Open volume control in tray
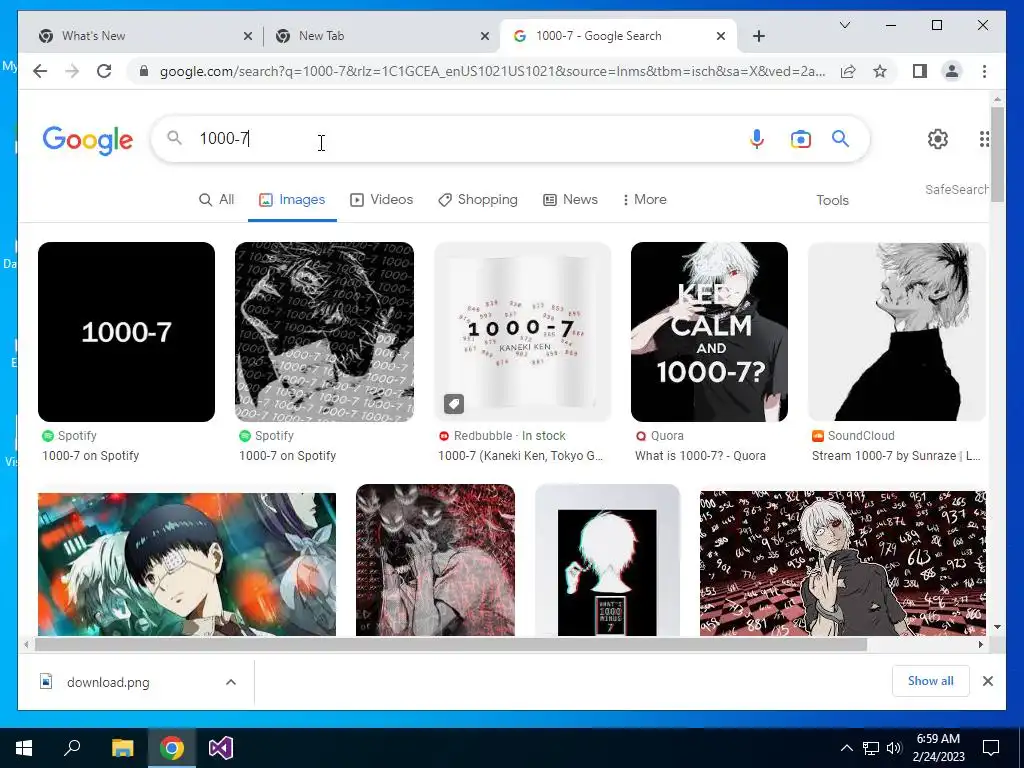Viewport: 1024px width, 768px height. [x=894, y=748]
